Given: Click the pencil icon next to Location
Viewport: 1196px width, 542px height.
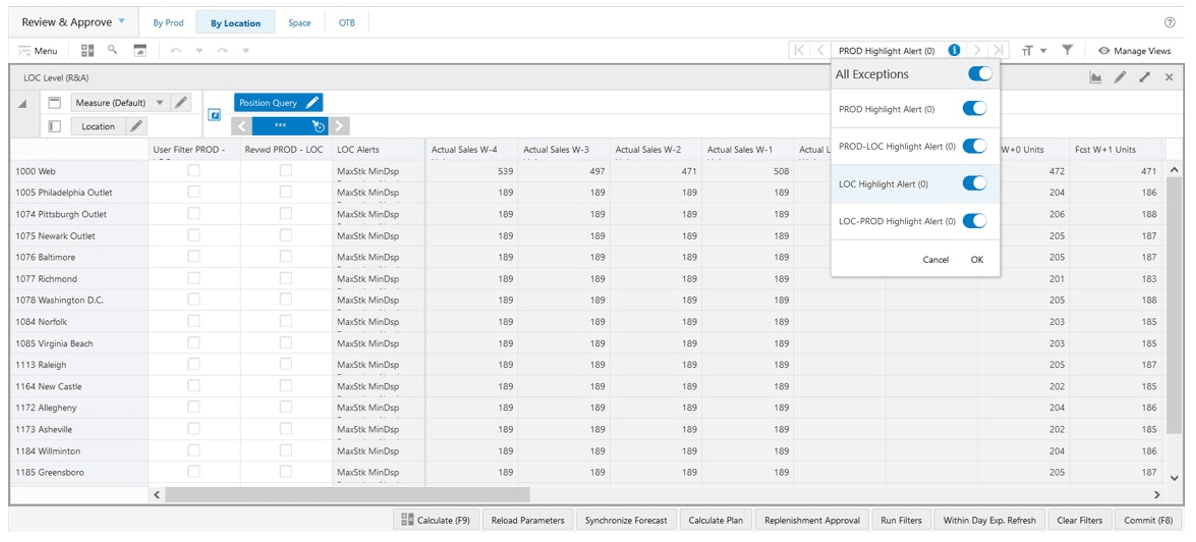Looking at the screenshot, I should (x=135, y=127).
